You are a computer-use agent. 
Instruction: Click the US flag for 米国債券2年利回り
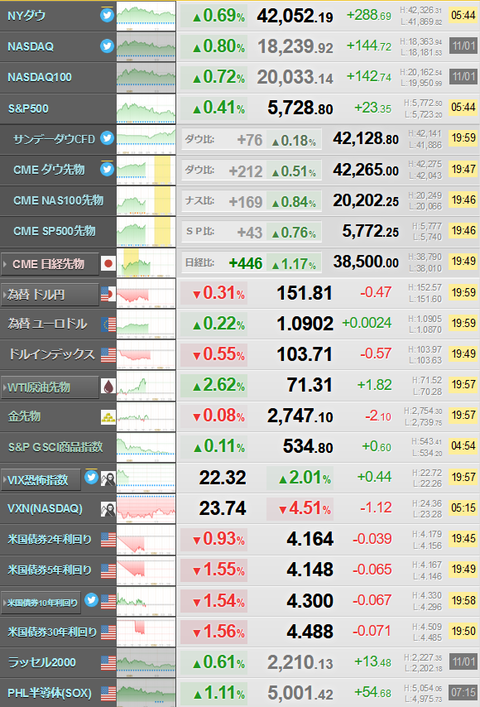coord(108,540)
